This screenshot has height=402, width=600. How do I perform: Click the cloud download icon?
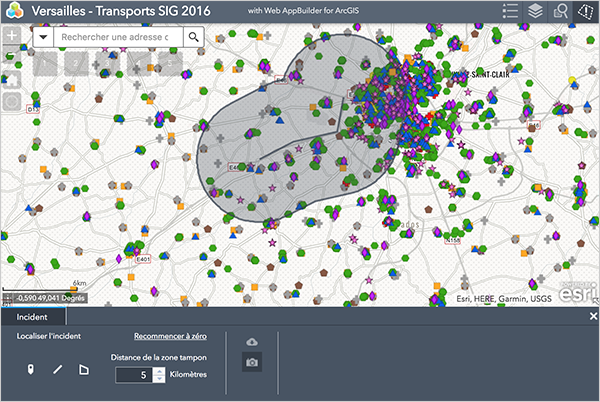[x=252, y=342]
